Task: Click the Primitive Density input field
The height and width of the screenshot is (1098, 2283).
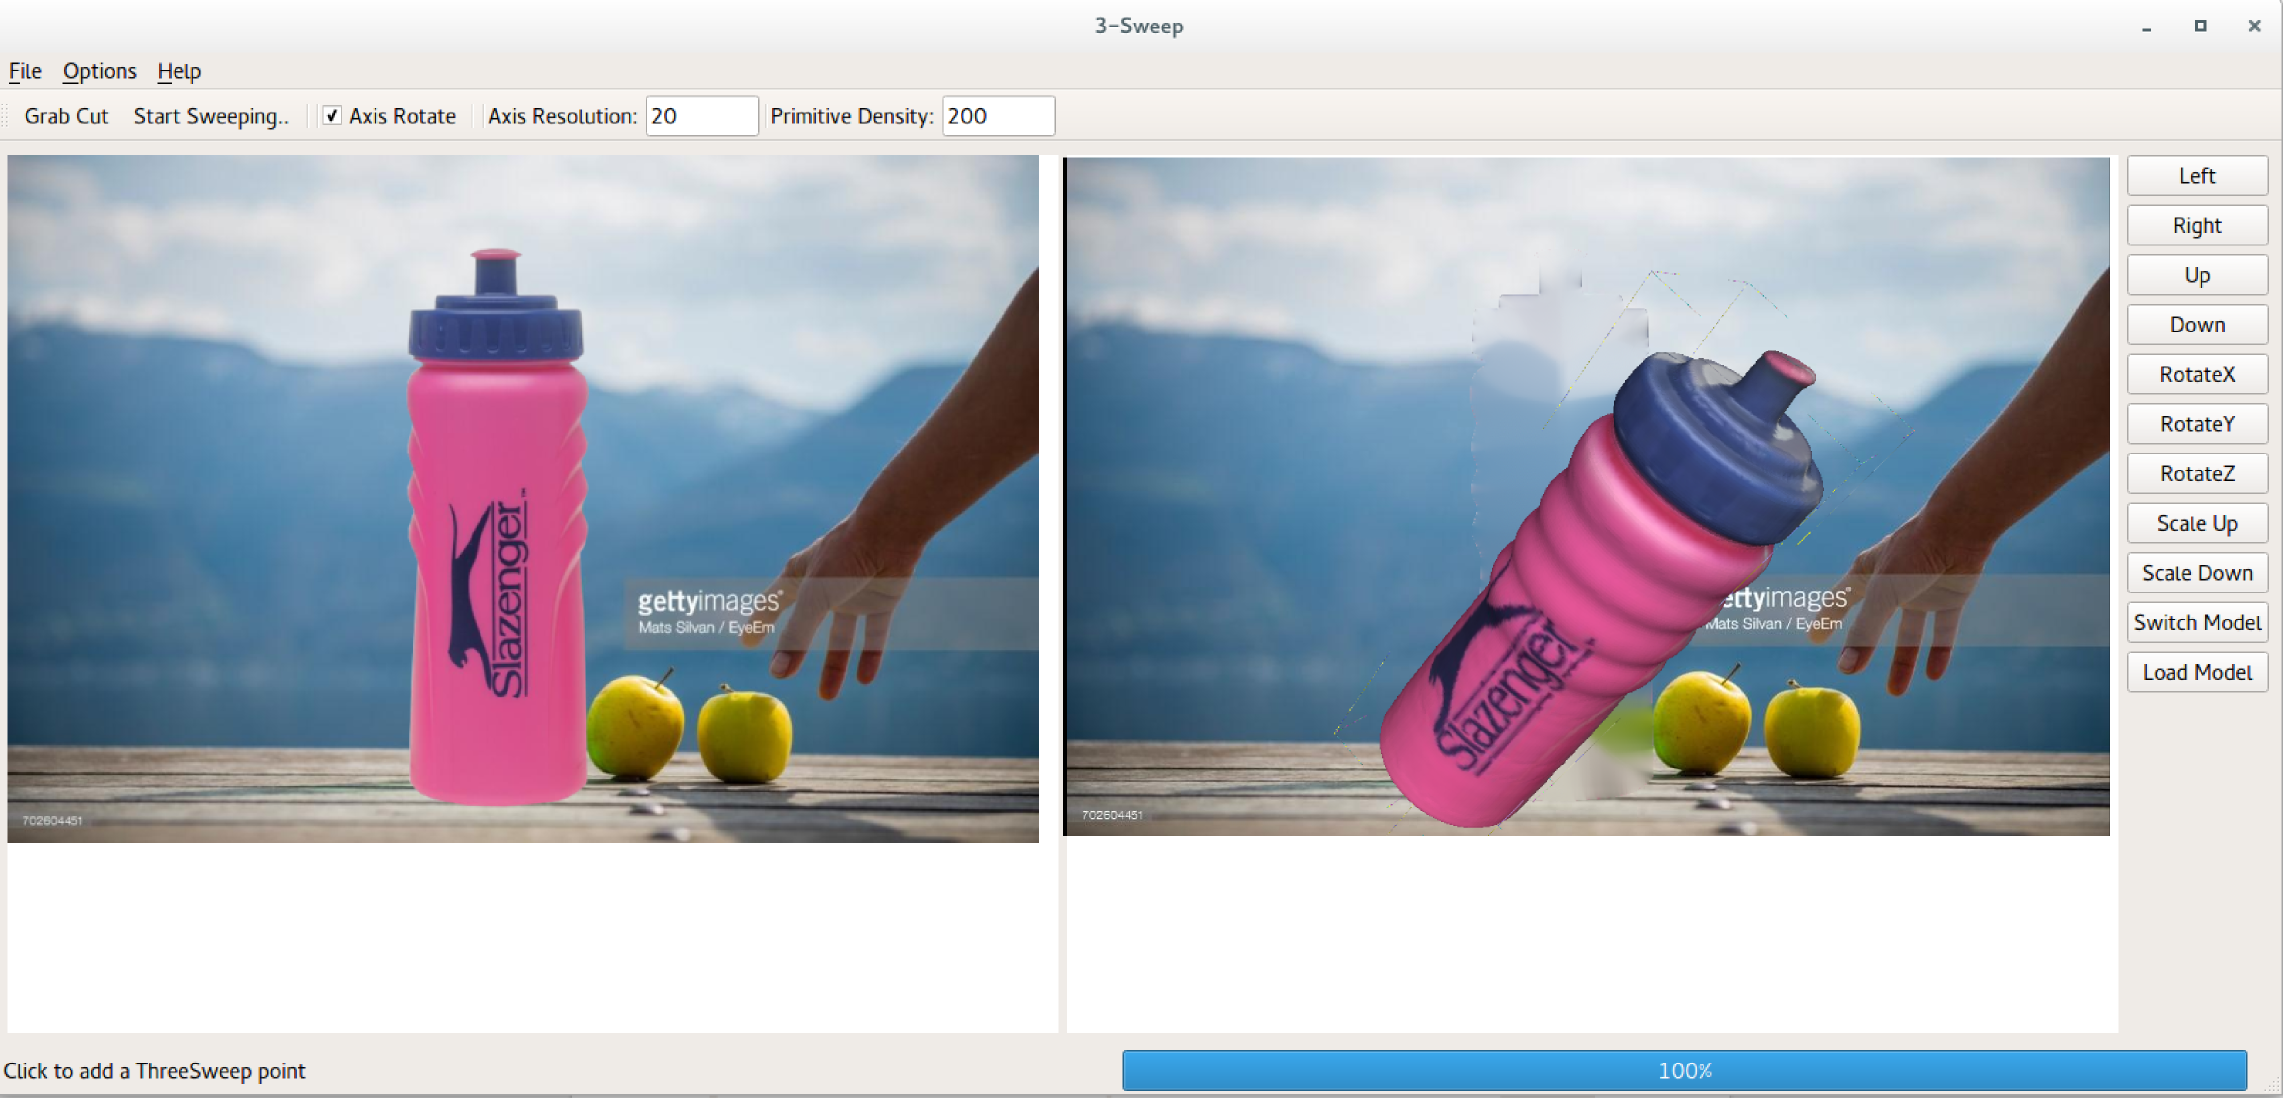Action: [998, 116]
